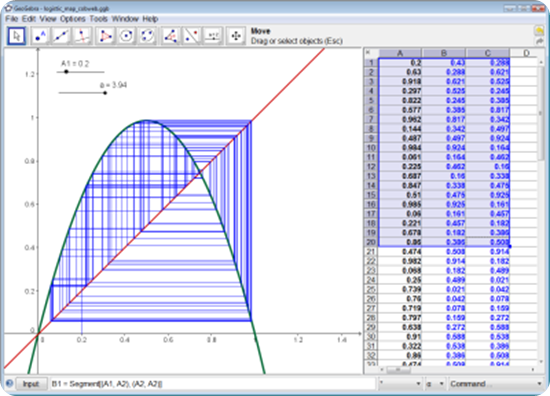Viewport: 550px width, 396px height.
Task: Click cell A1 with value 0.2
Action: click(x=400, y=63)
